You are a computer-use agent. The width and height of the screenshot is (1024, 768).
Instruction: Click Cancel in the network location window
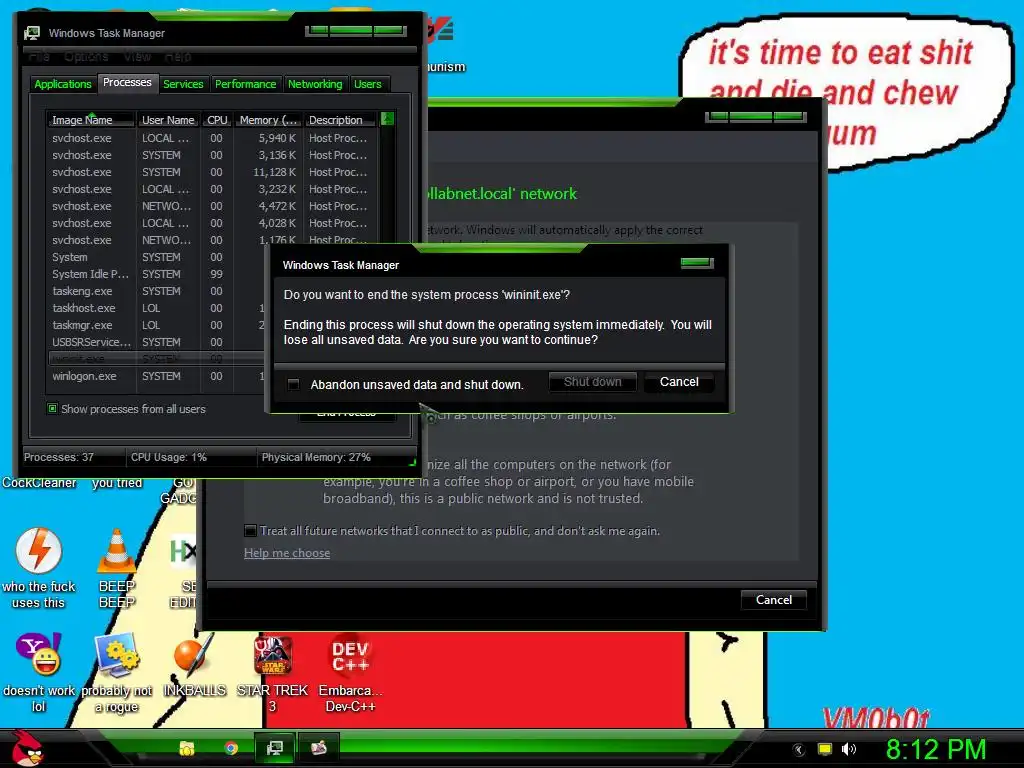click(773, 600)
